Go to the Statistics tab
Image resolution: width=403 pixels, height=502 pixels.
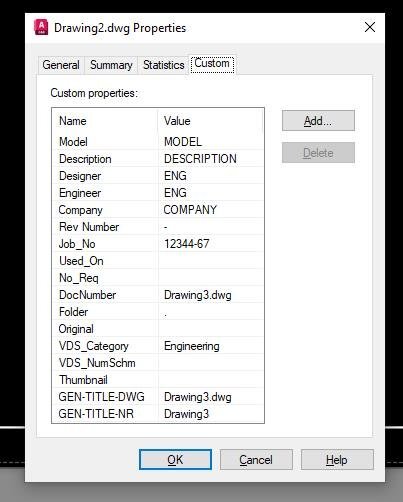(163, 65)
